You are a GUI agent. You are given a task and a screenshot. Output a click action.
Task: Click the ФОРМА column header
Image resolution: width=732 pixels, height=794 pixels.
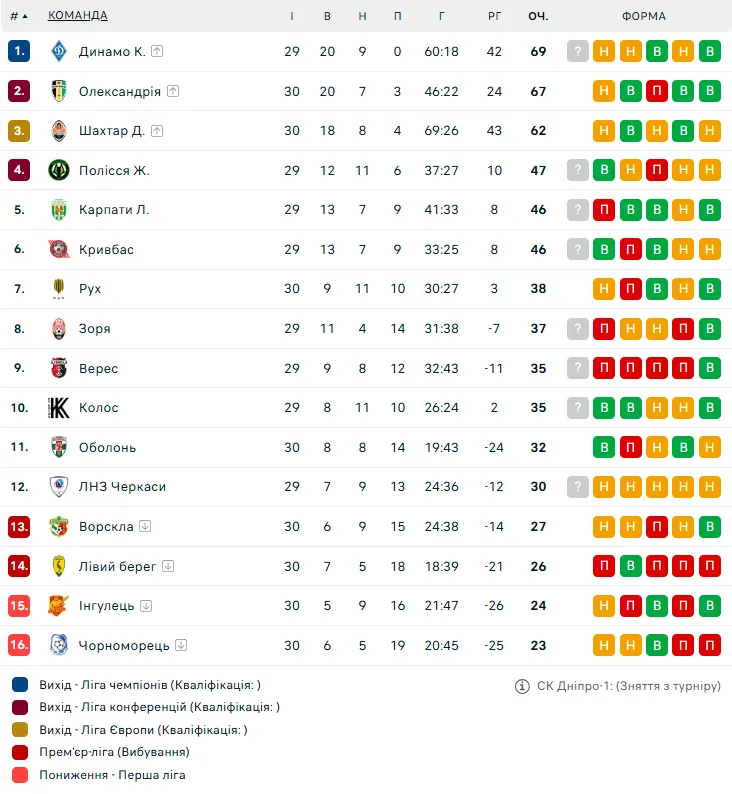click(643, 16)
